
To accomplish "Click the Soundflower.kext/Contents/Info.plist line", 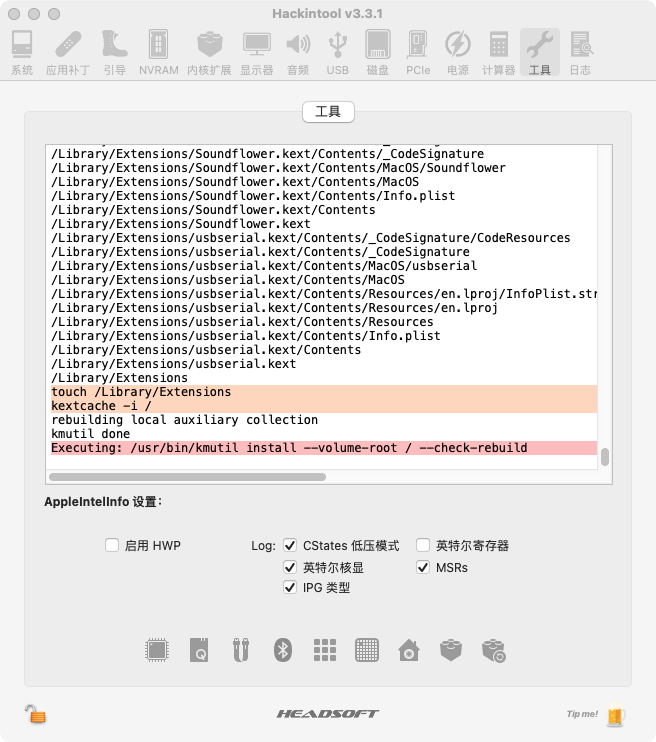I will point(253,195).
